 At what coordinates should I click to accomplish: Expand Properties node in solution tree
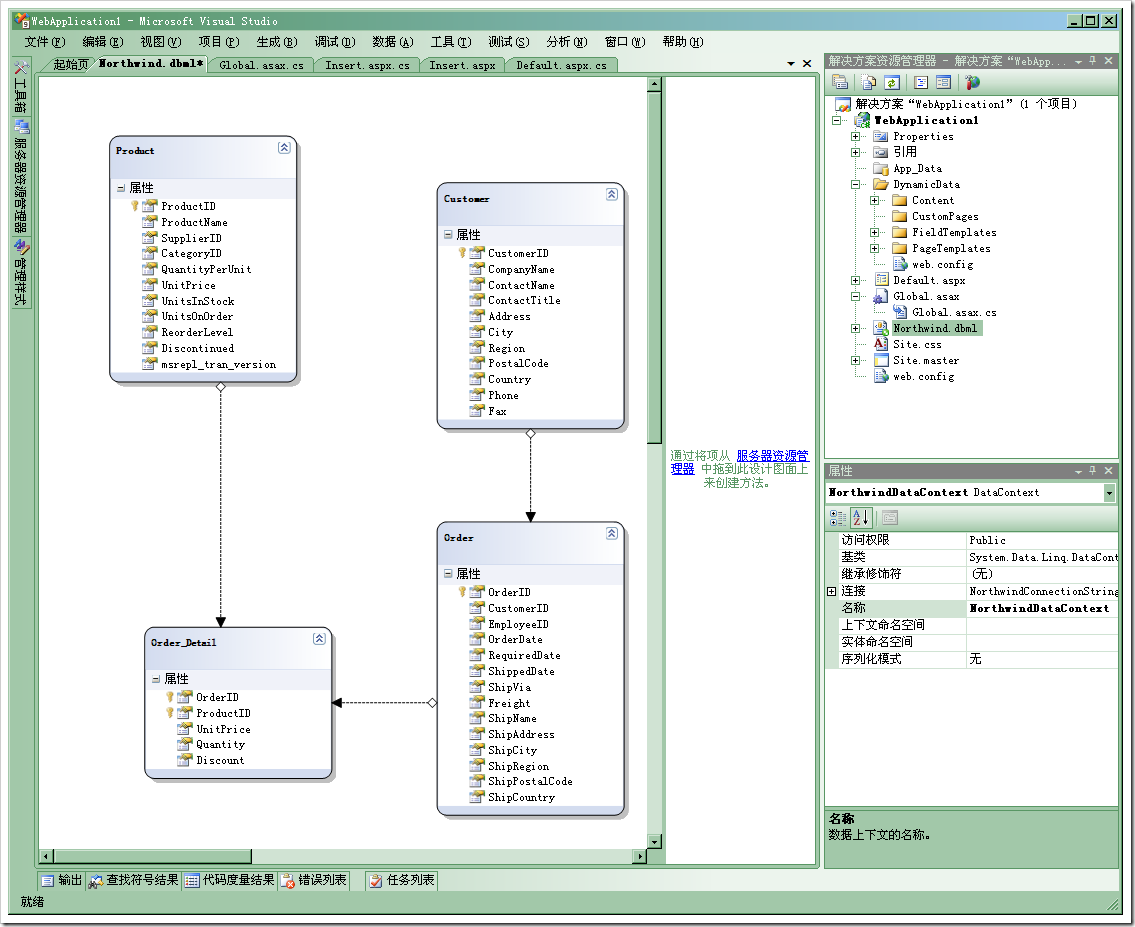(x=855, y=136)
